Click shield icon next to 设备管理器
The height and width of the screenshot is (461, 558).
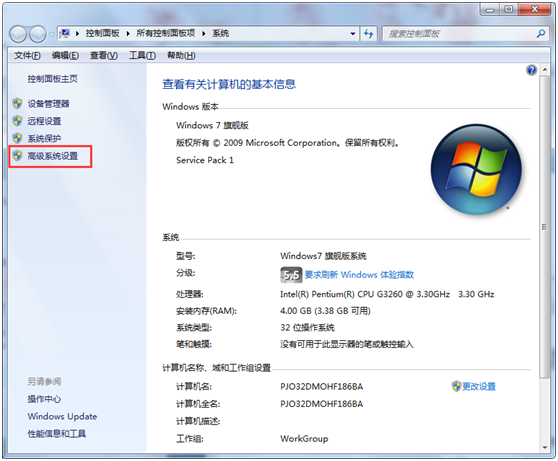[x=17, y=104]
